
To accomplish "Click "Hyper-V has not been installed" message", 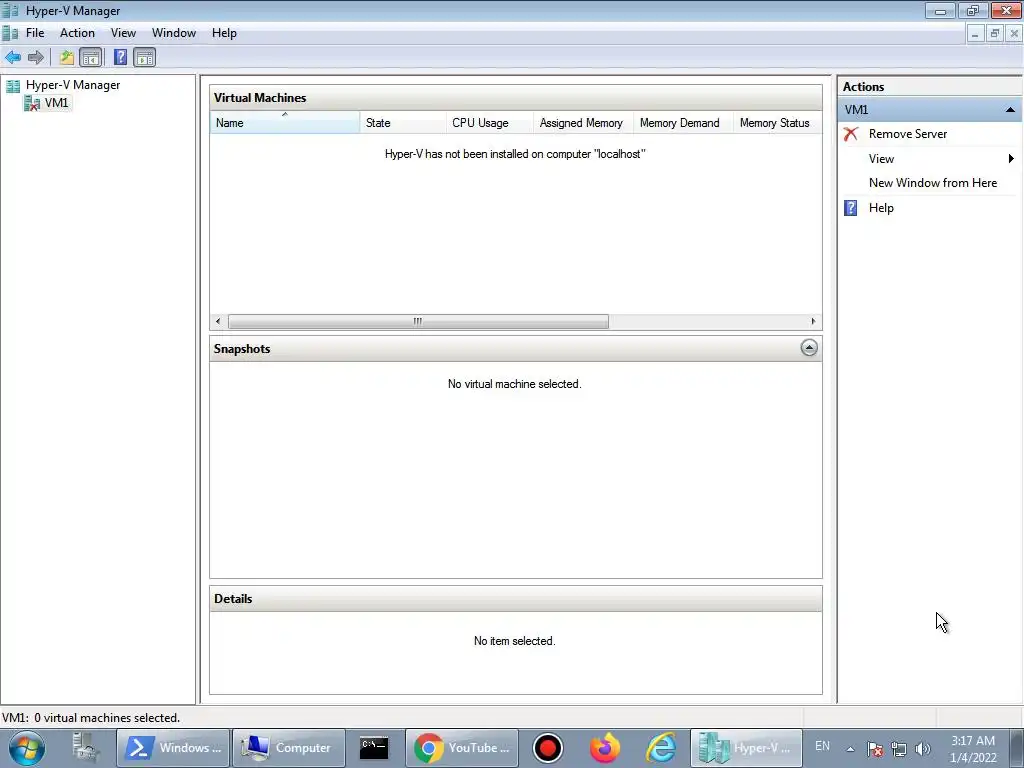I will [x=515, y=154].
